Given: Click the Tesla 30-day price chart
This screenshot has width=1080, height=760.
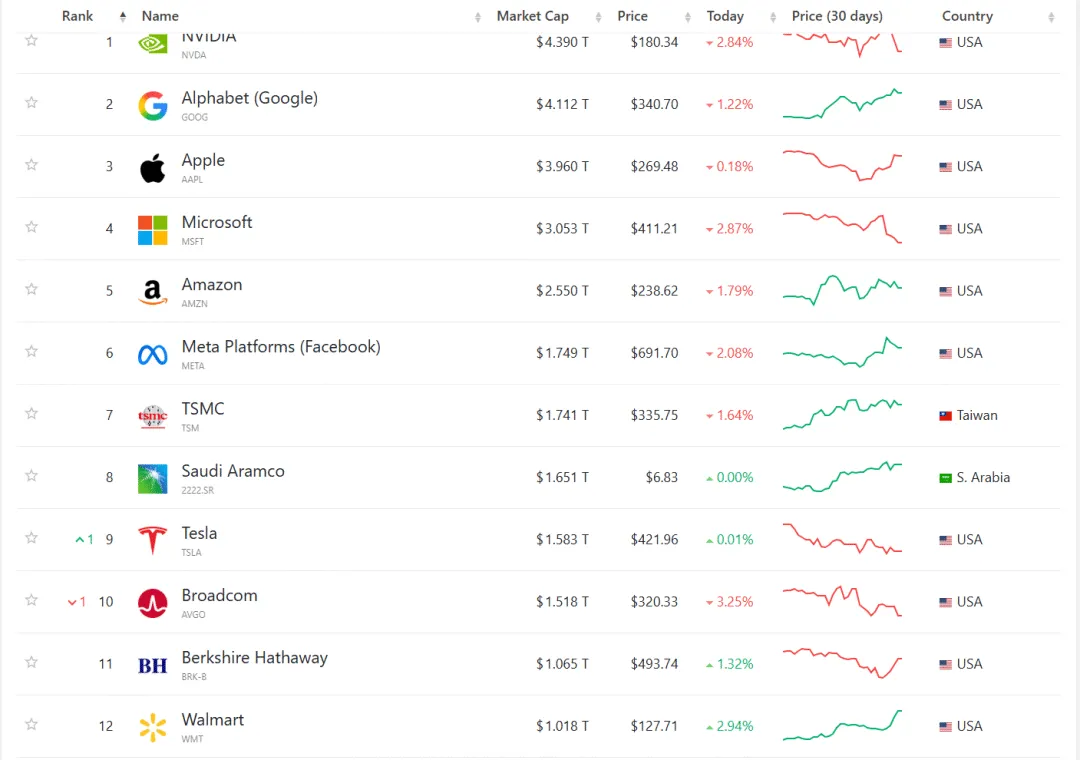Looking at the screenshot, I should point(842,540).
